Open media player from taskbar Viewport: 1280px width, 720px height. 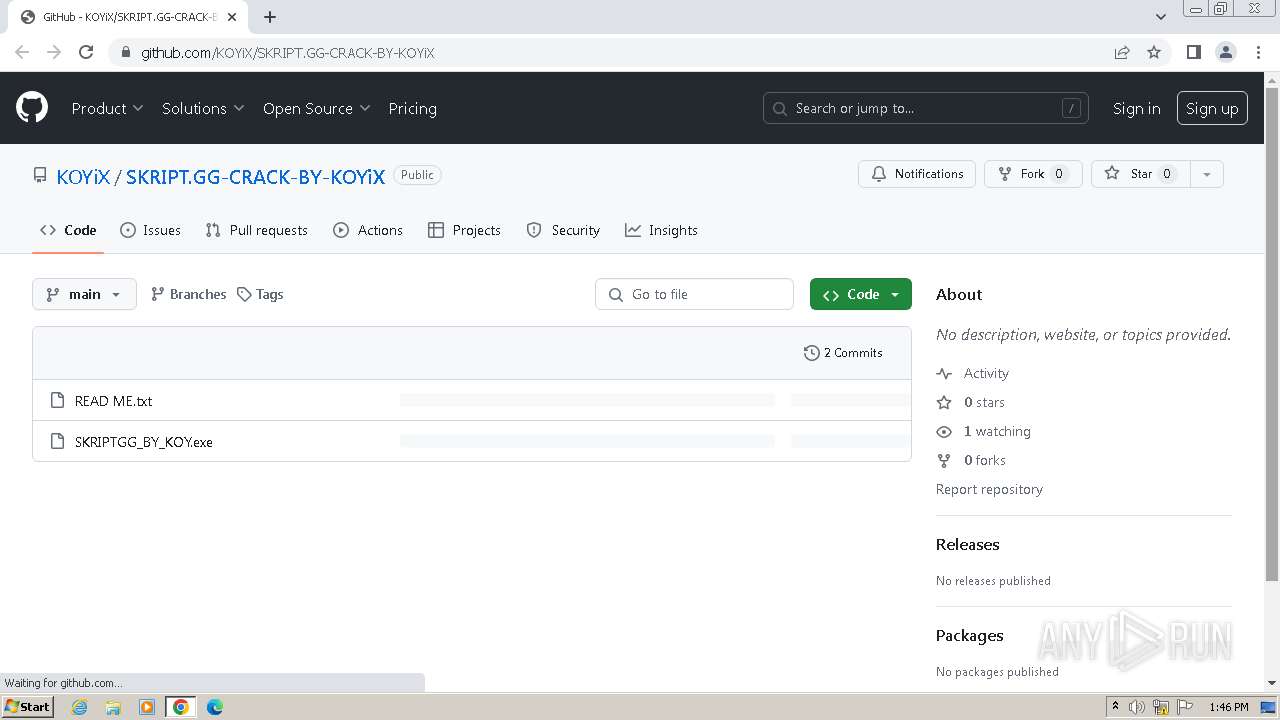click(x=147, y=707)
